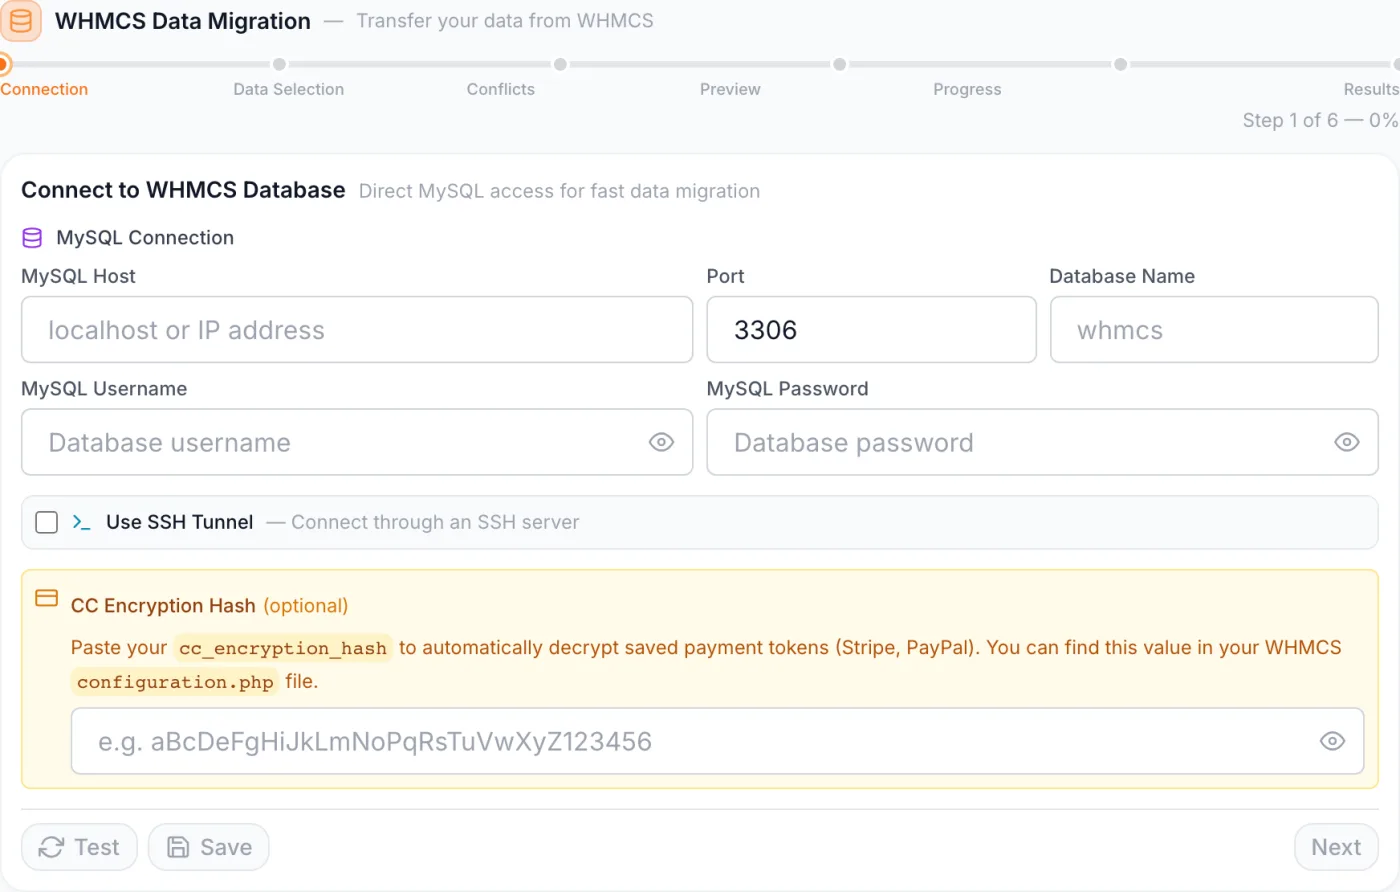
Task: Click the MySQL Username input field
Action: (357, 442)
